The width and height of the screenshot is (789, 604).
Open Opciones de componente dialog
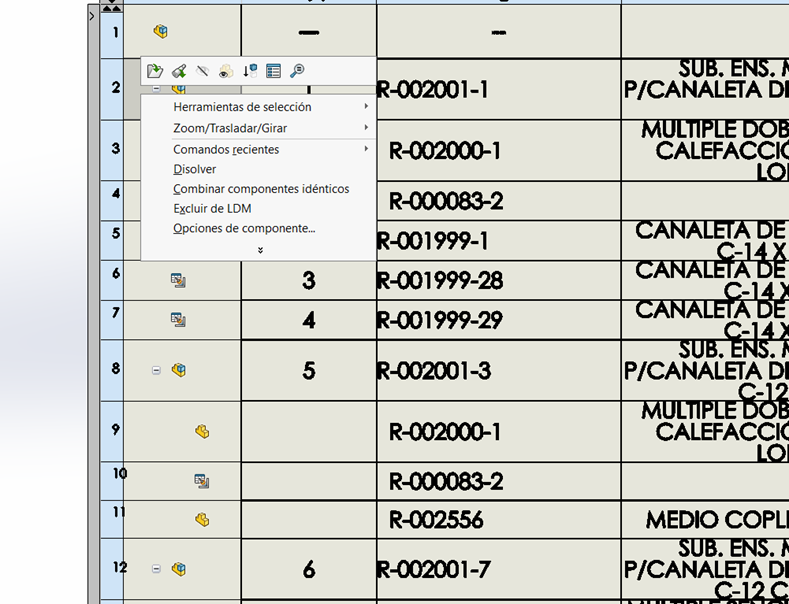point(244,228)
